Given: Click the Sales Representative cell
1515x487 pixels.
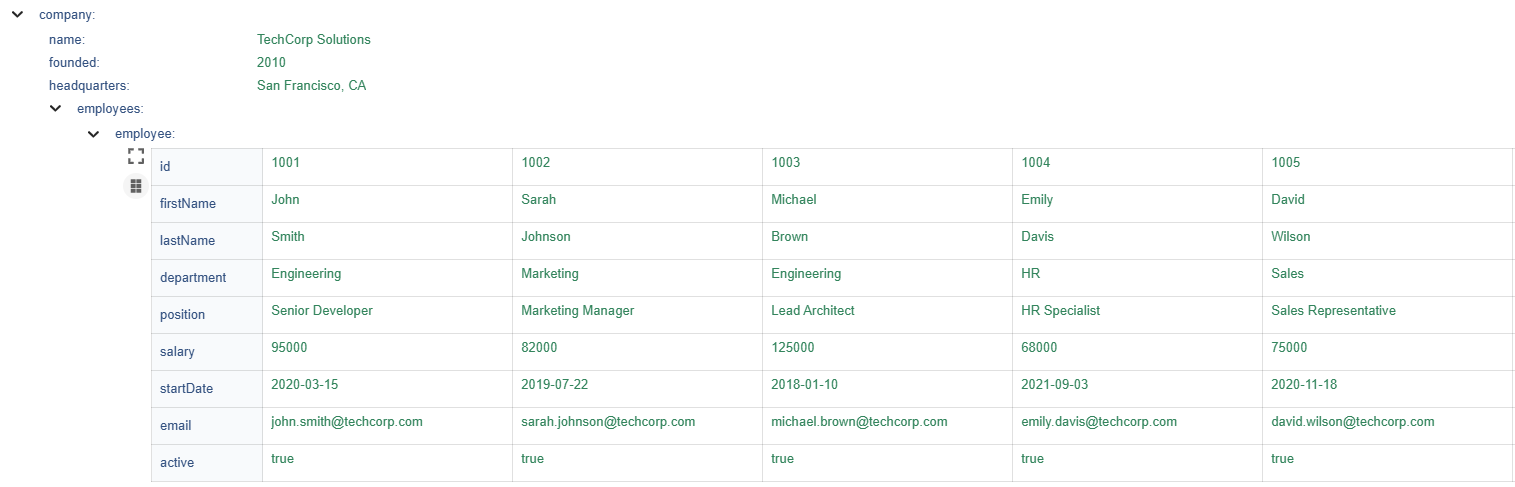Looking at the screenshot, I should (1387, 315).
